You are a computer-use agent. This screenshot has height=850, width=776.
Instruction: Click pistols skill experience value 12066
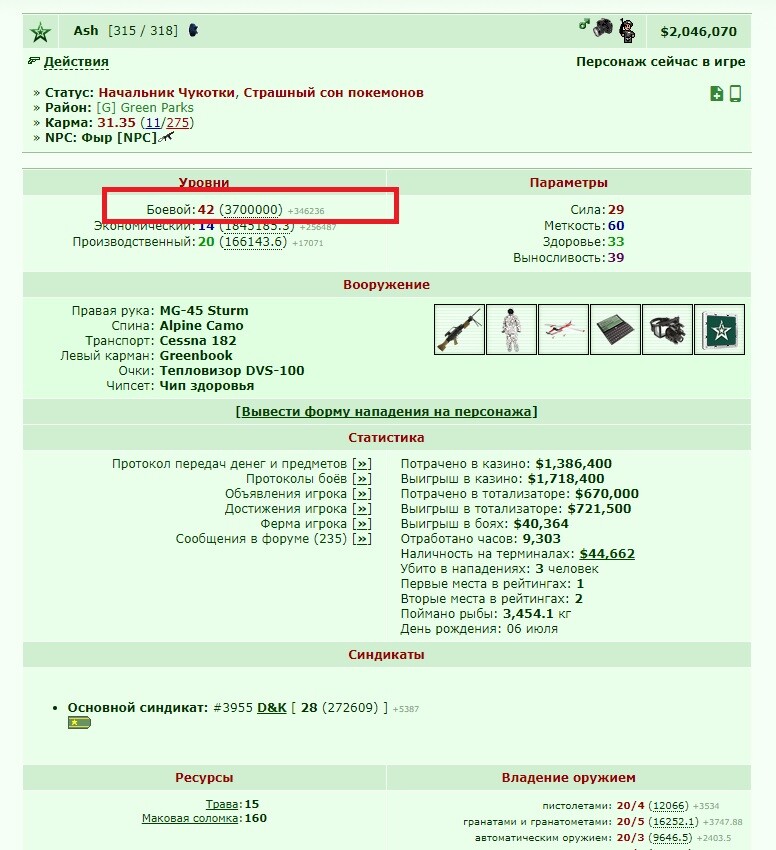[668, 806]
